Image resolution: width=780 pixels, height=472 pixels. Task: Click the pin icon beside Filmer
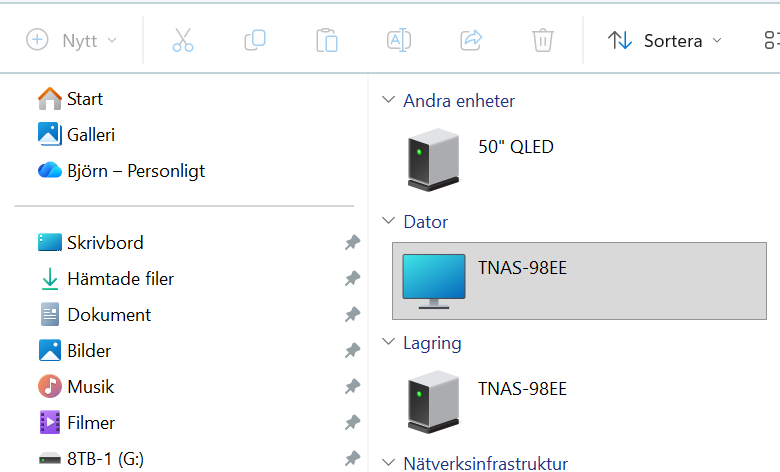click(352, 423)
